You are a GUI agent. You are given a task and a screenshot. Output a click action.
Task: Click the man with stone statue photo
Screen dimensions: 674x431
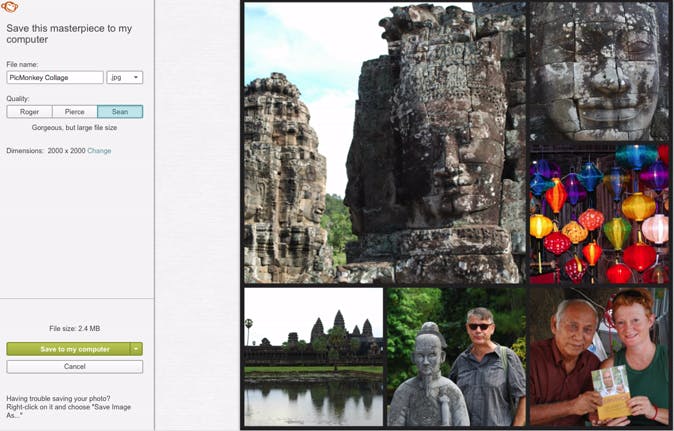coord(456,357)
